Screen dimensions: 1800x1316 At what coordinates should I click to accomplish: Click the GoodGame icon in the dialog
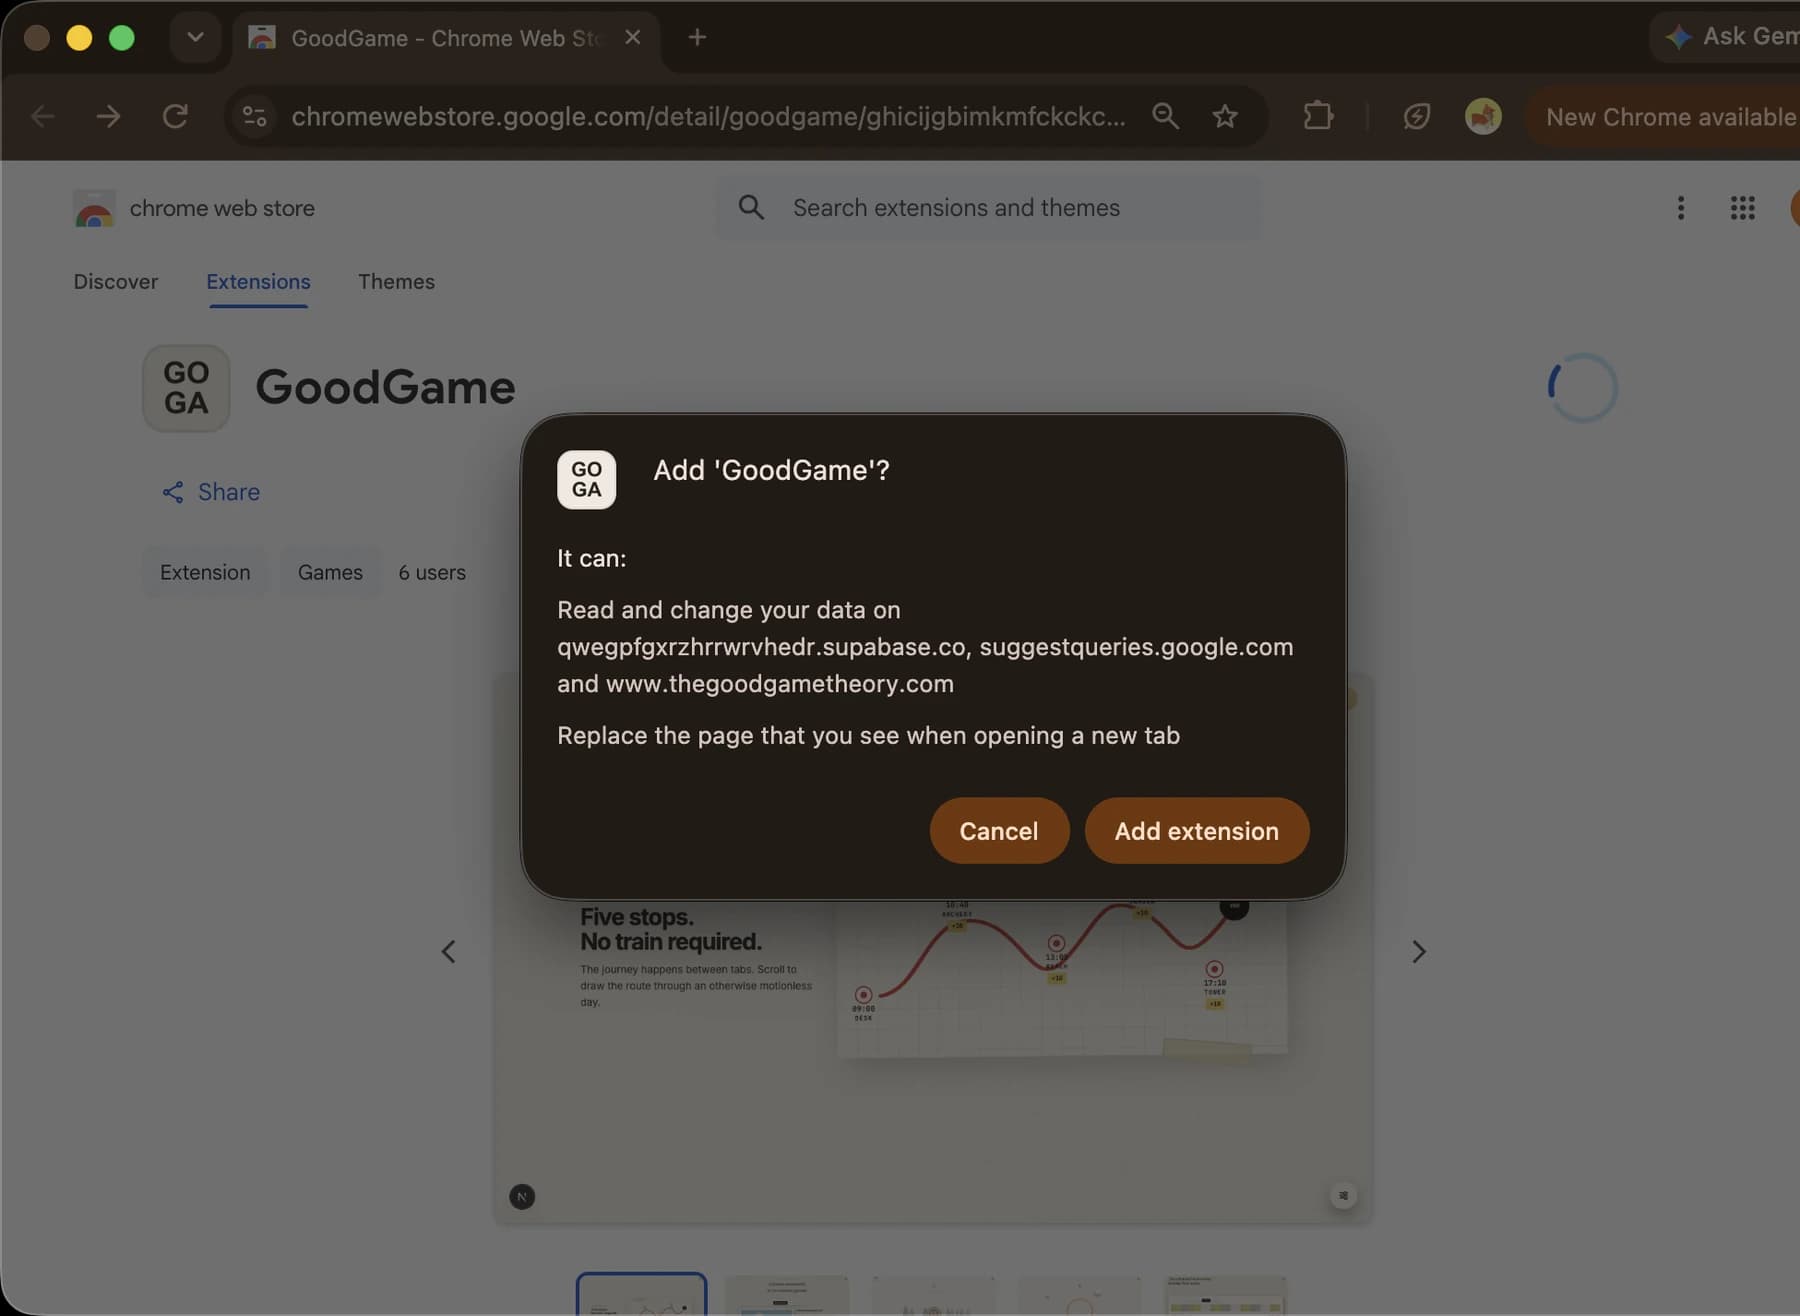click(586, 479)
